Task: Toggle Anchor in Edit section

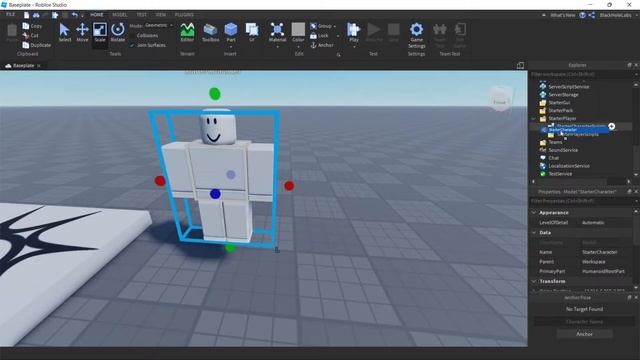Action: coord(322,45)
